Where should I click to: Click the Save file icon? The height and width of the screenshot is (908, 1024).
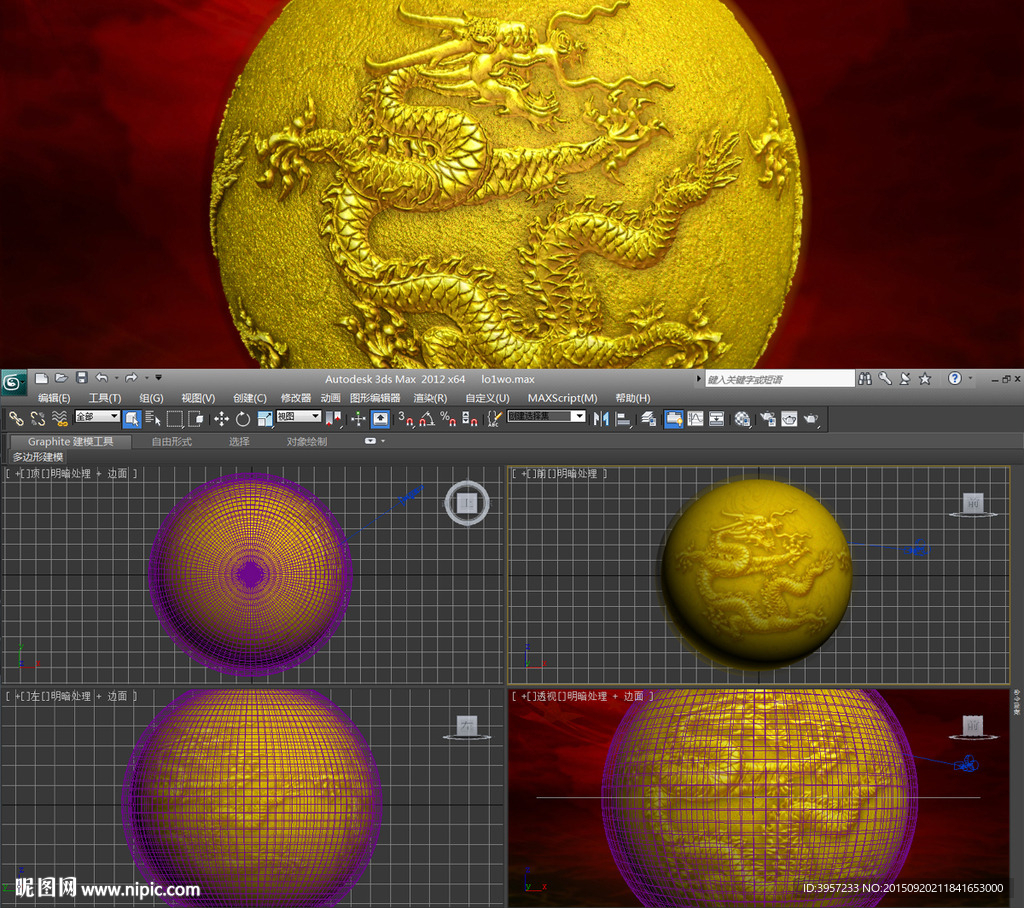pyautogui.click(x=81, y=378)
